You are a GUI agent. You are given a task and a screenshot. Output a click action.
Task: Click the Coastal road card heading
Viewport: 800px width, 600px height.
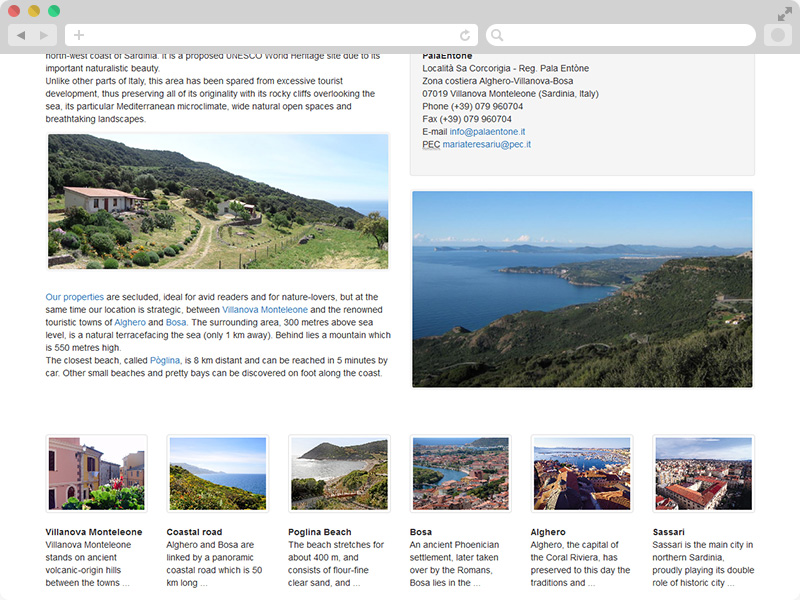pos(194,532)
